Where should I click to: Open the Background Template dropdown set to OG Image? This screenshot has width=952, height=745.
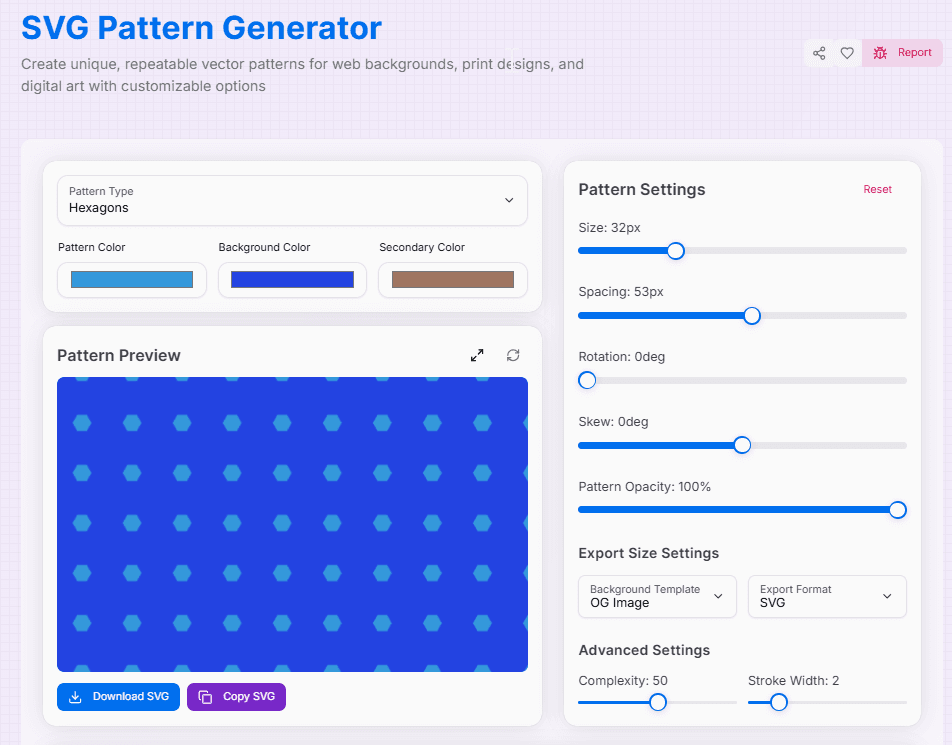click(657, 596)
